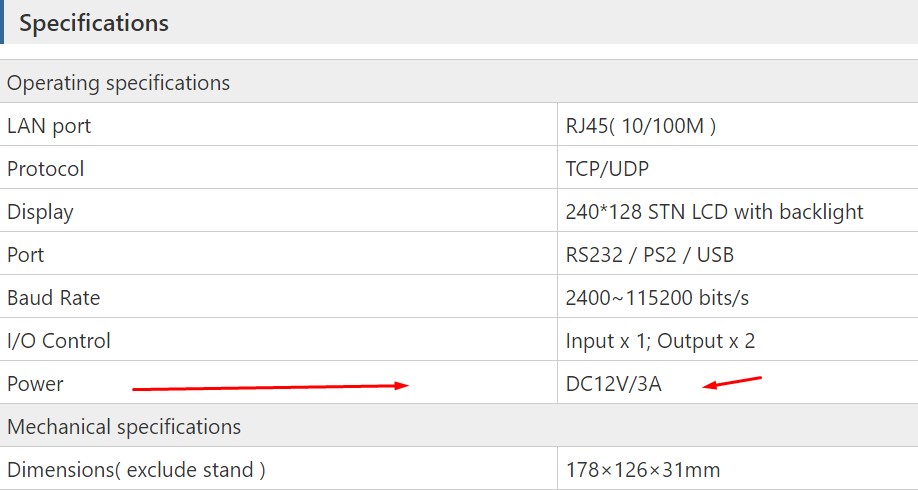Select the TCP/UDP value cell

(607, 169)
